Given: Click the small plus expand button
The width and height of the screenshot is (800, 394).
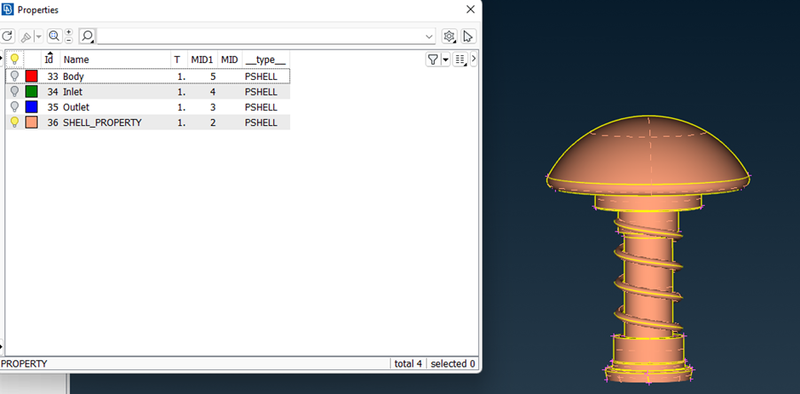Looking at the screenshot, I should coord(69,32).
